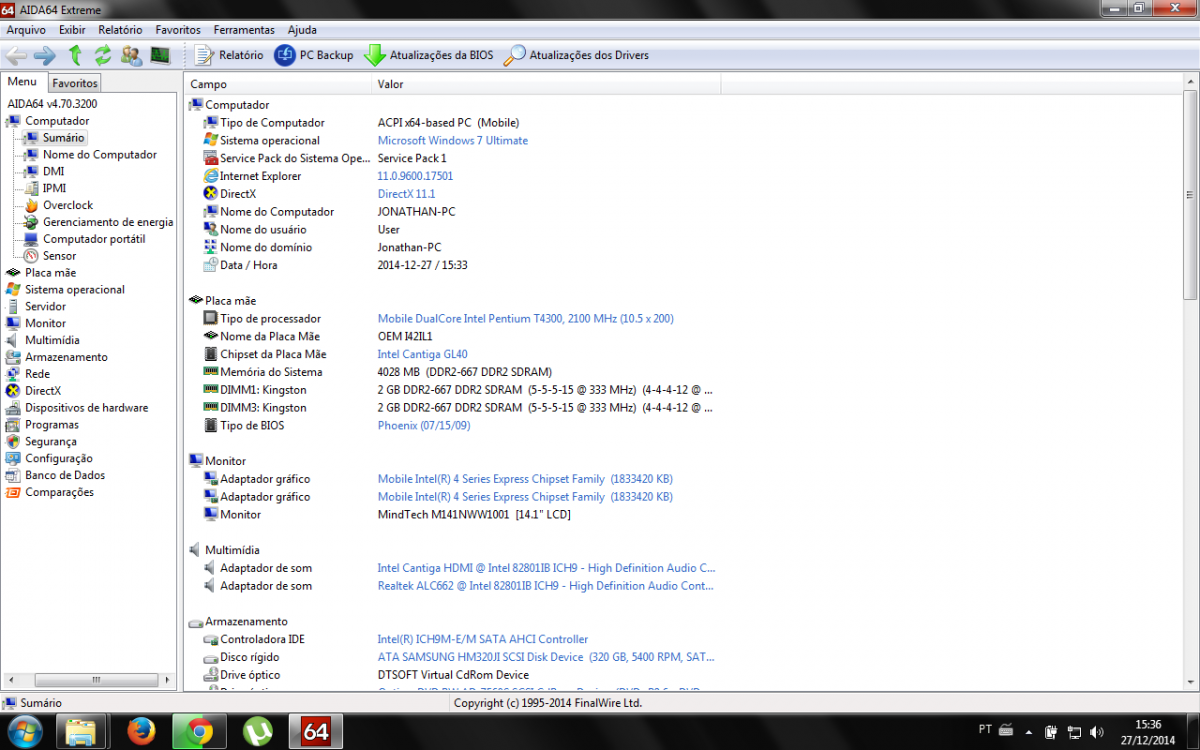Refresh the page with green arrows icon

tap(103, 55)
